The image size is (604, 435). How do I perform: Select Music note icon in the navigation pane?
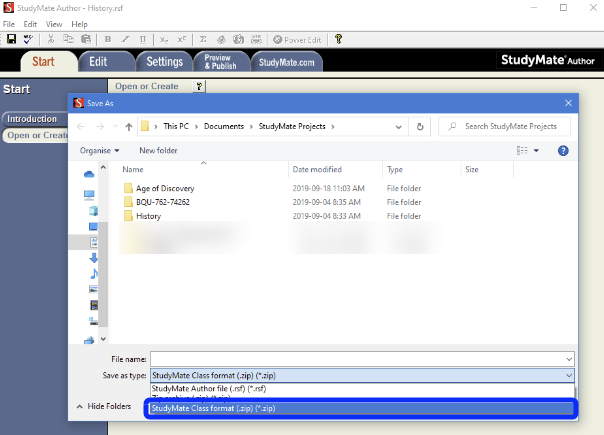click(94, 274)
